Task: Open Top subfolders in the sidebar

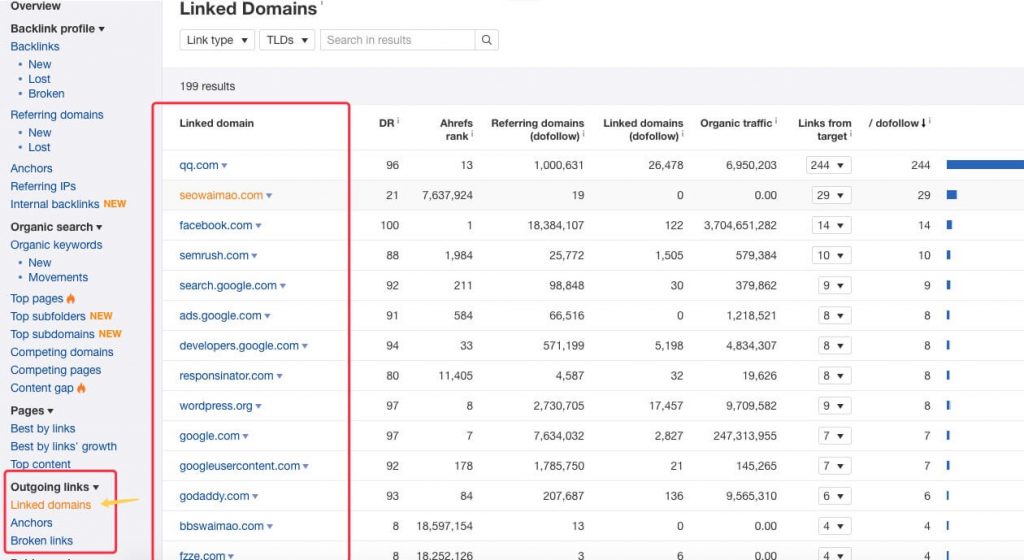Action: pyautogui.click(x=48, y=316)
